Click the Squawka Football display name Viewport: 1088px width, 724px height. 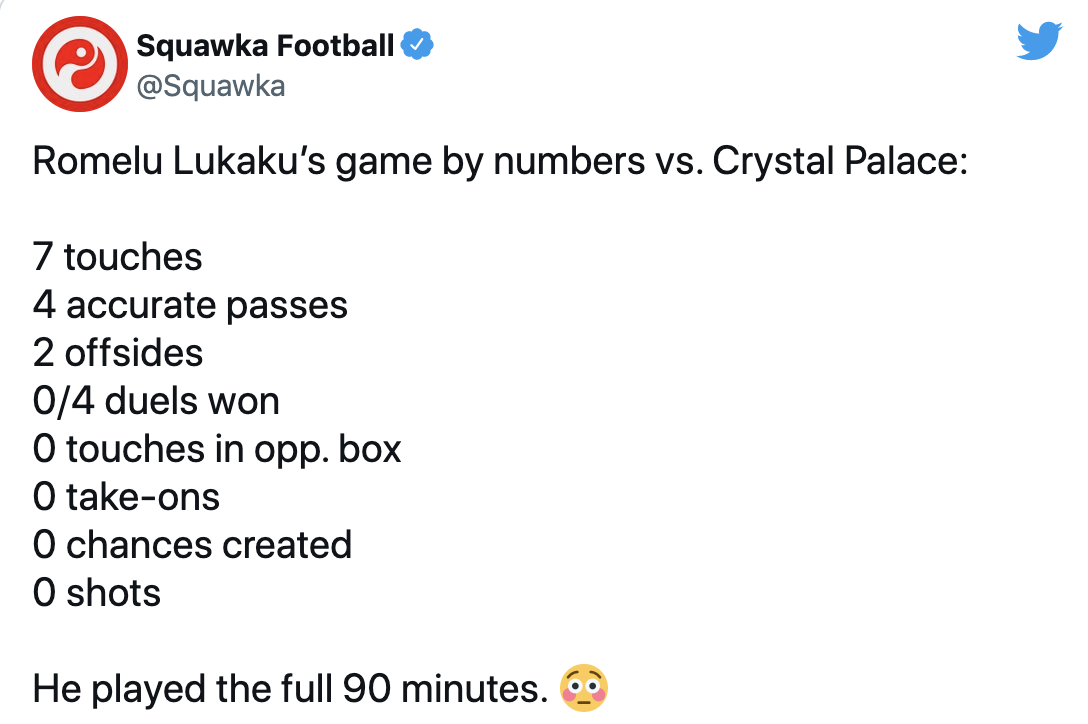(x=265, y=45)
